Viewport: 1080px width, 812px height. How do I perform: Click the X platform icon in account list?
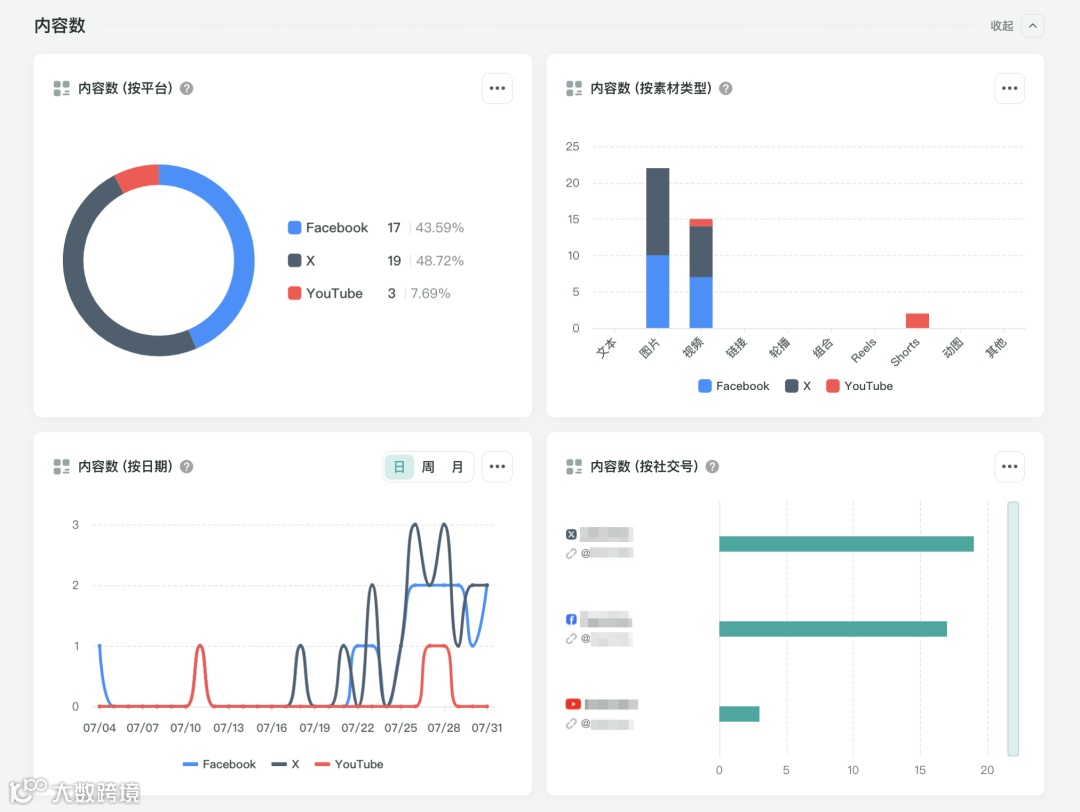pos(571,534)
